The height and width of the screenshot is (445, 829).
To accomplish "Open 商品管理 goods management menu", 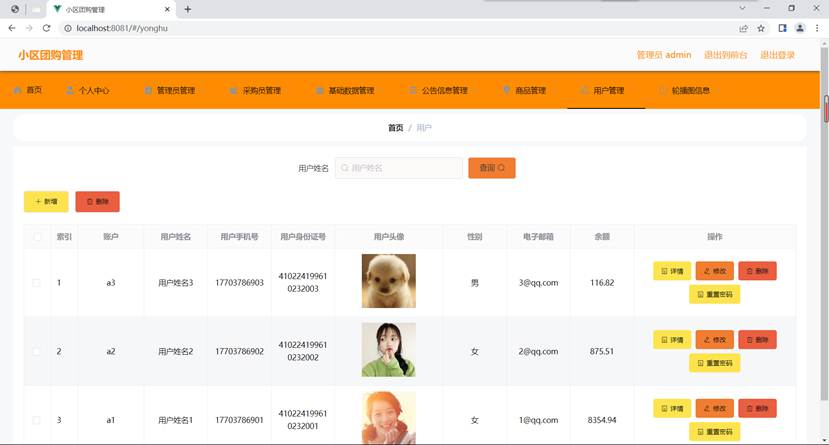I will 524,90.
